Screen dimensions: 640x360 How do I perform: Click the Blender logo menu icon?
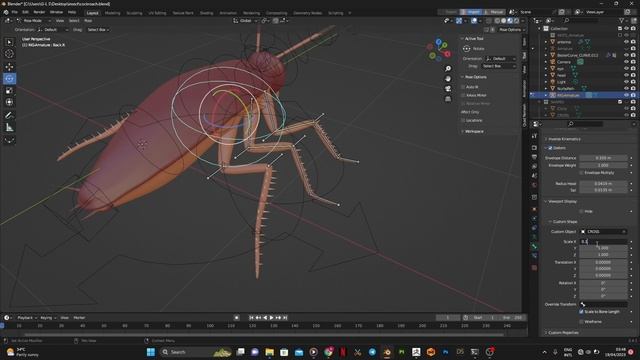[6, 12]
